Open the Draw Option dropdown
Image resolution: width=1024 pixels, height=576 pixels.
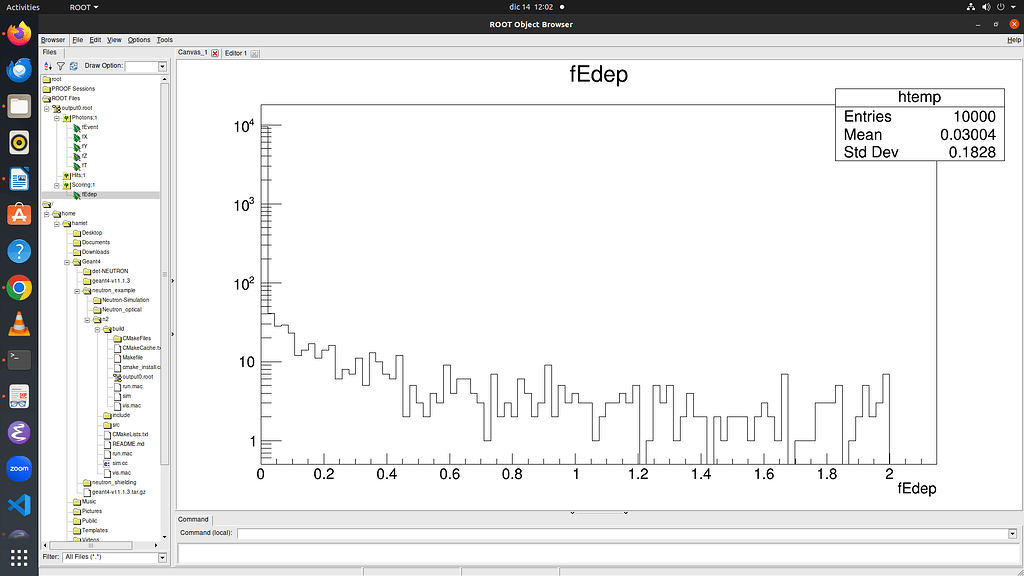click(x=162, y=67)
